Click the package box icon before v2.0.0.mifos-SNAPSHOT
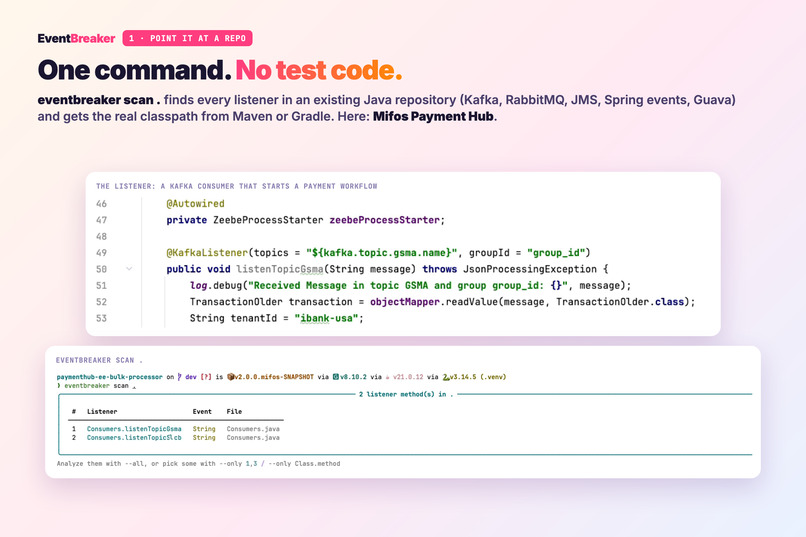This screenshot has height=537, width=806. [x=230, y=377]
